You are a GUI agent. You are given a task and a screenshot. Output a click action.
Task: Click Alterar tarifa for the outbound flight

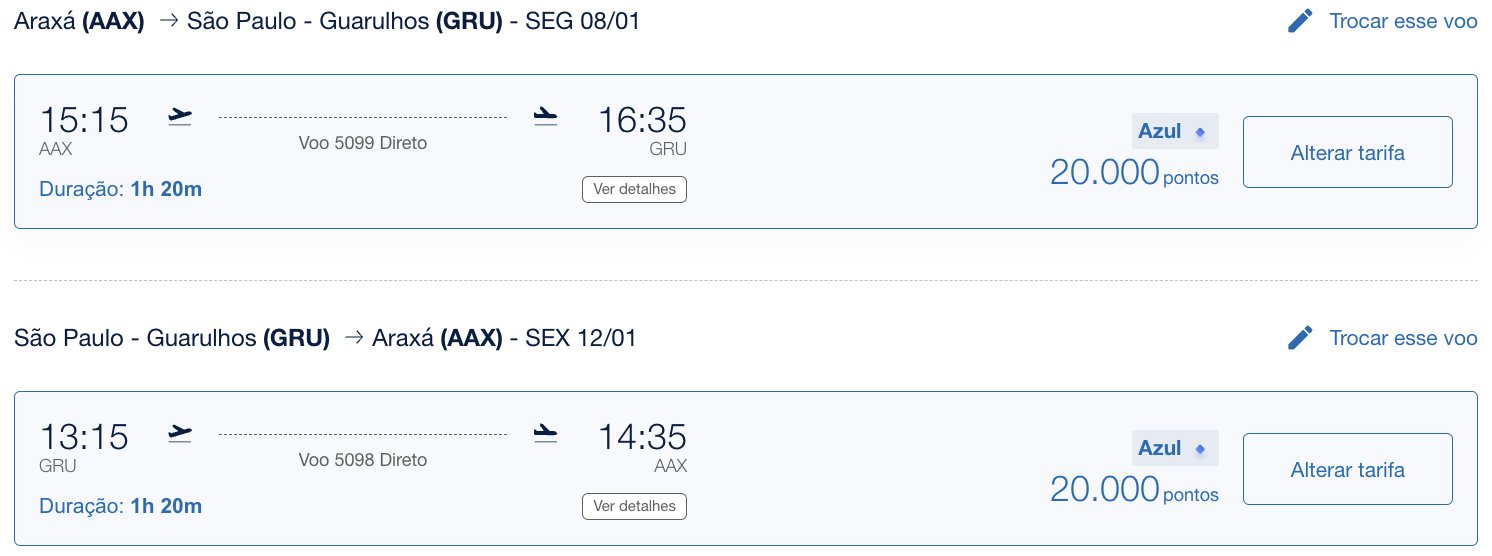coord(1348,152)
